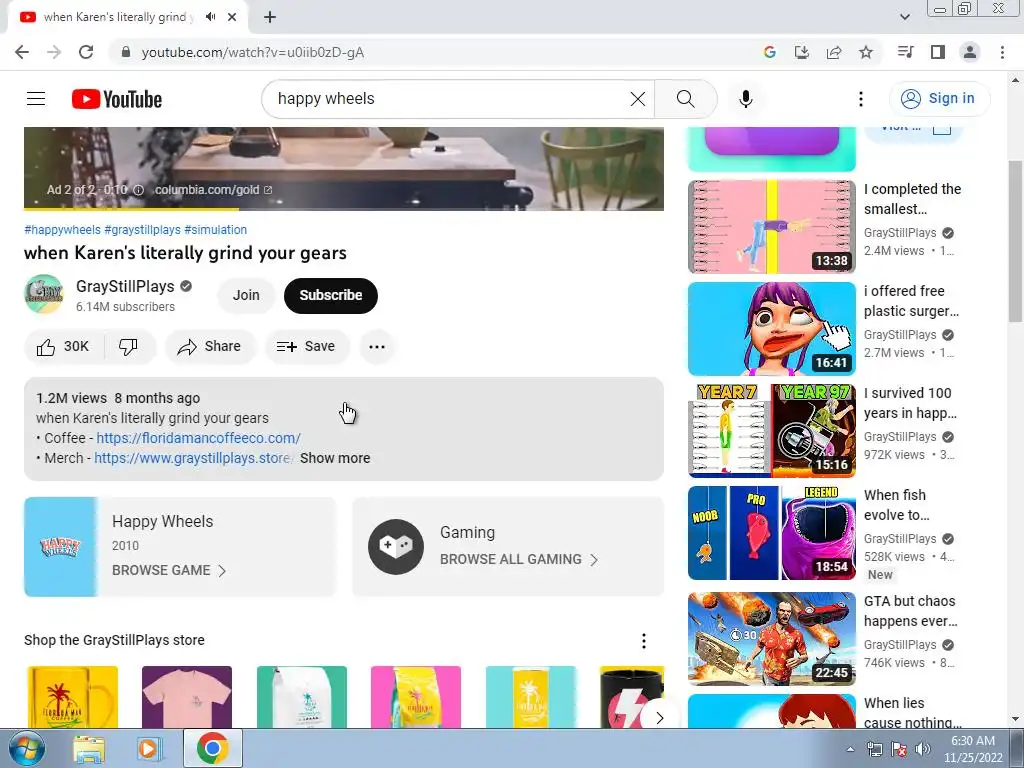Mute tab via speaker icon
This screenshot has height=768, width=1024.
click(x=210, y=17)
